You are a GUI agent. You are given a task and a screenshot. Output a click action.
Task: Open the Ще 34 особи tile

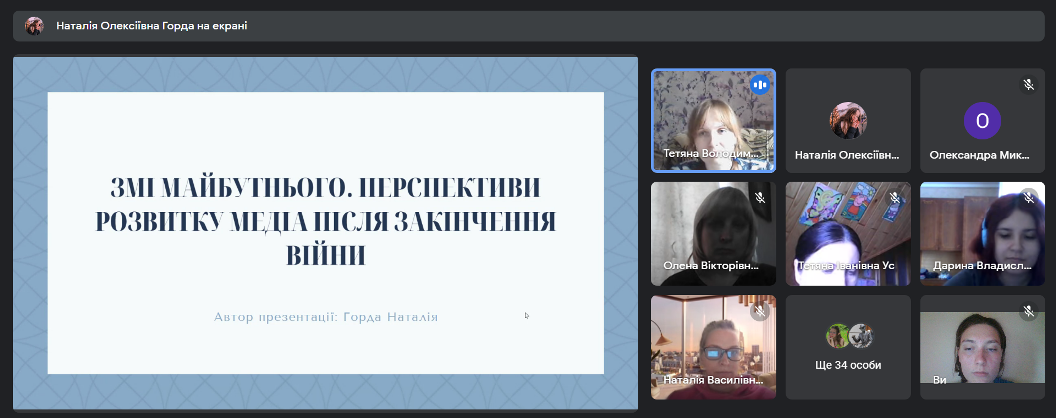848,347
